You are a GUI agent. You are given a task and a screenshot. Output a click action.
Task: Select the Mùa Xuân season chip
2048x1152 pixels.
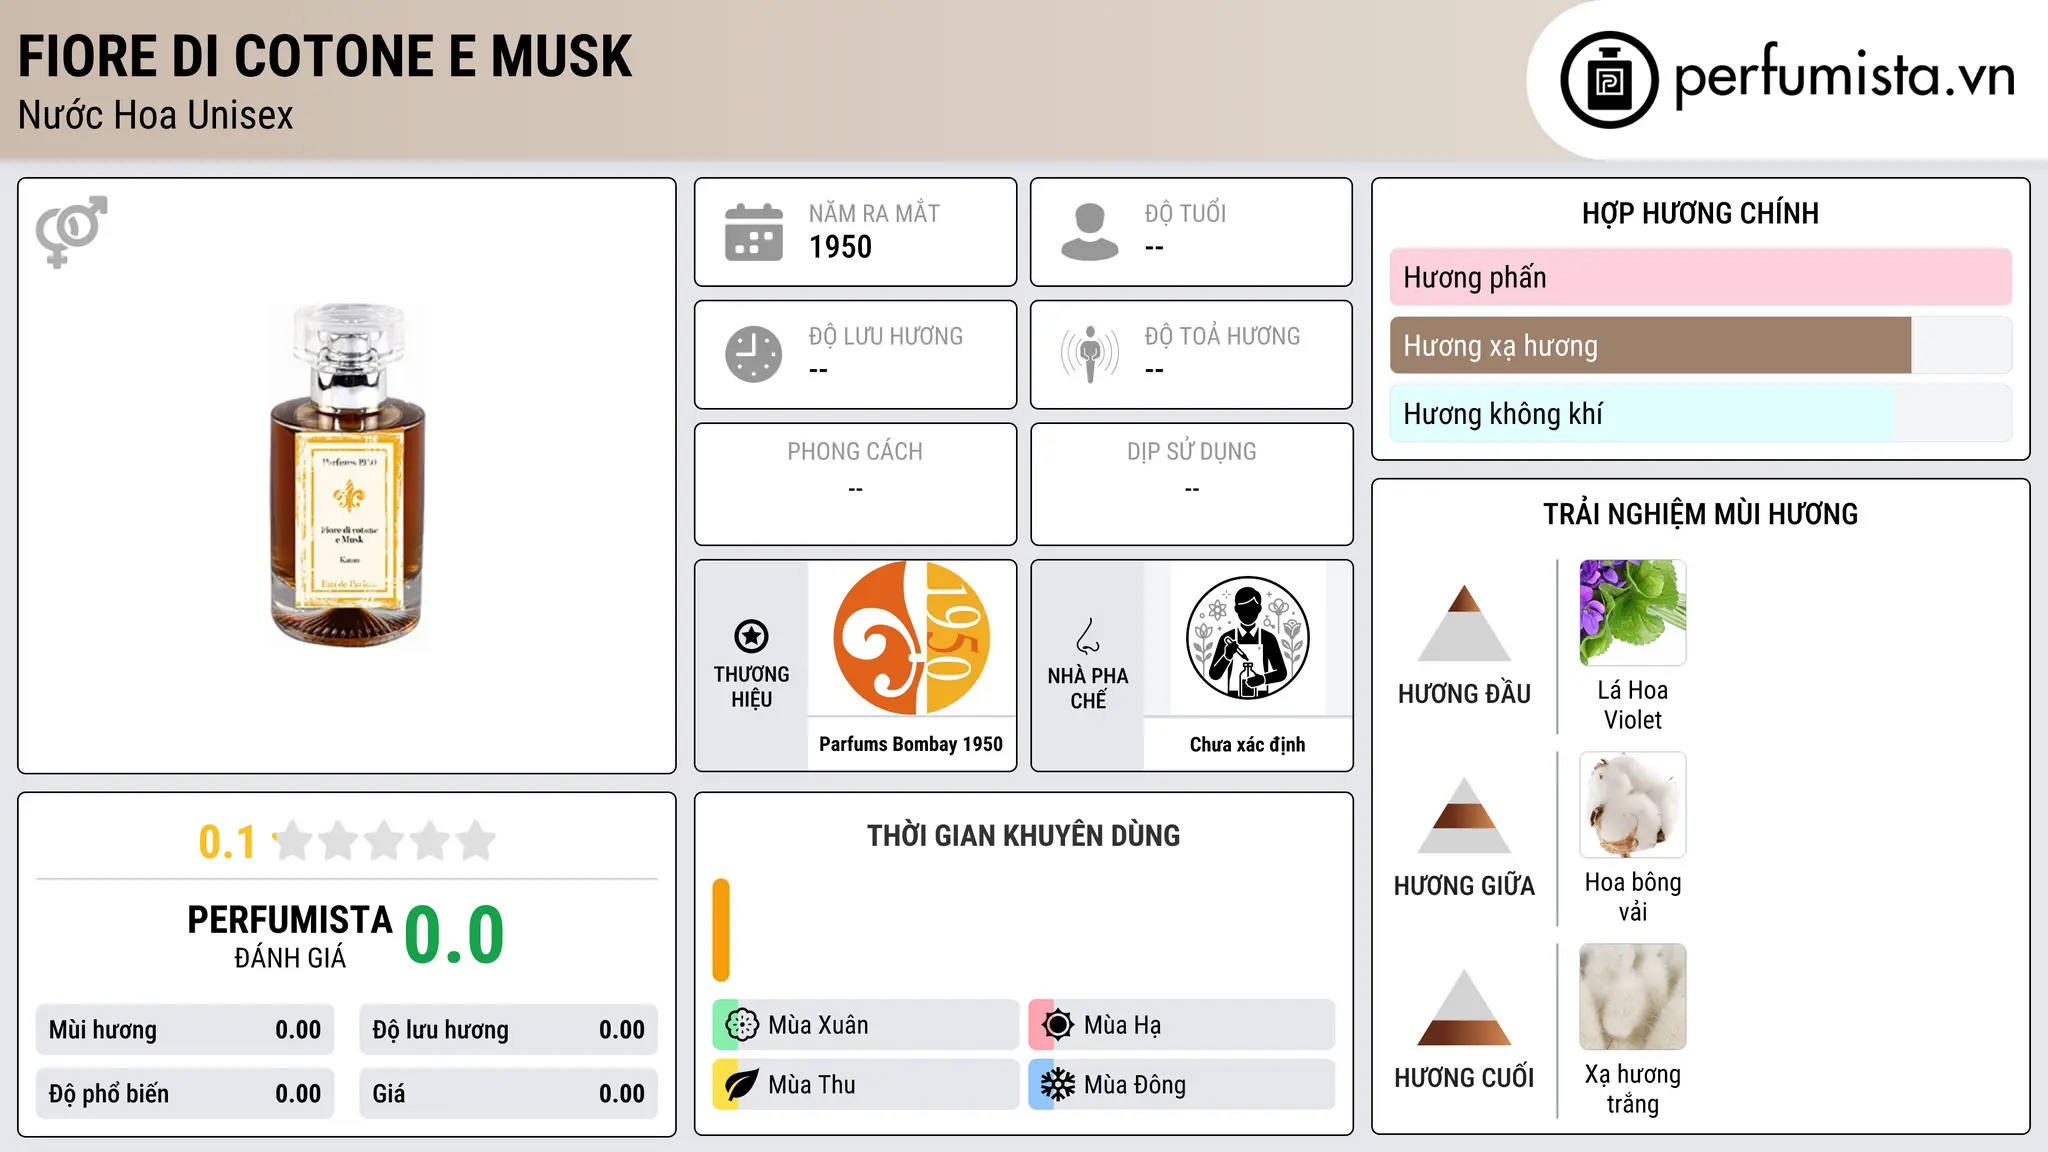pos(865,1025)
